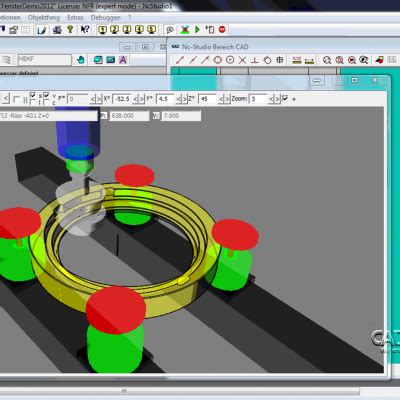Select circle quadrant snap in CAD toolbar

(x=217, y=60)
